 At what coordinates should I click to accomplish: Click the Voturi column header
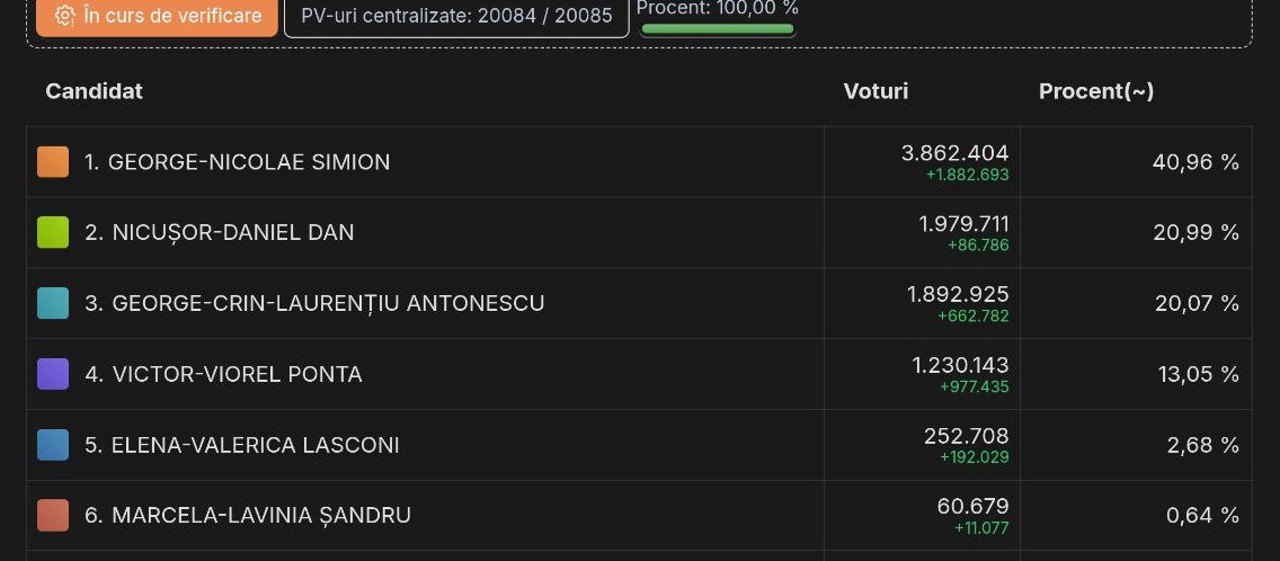pos(876,91)
